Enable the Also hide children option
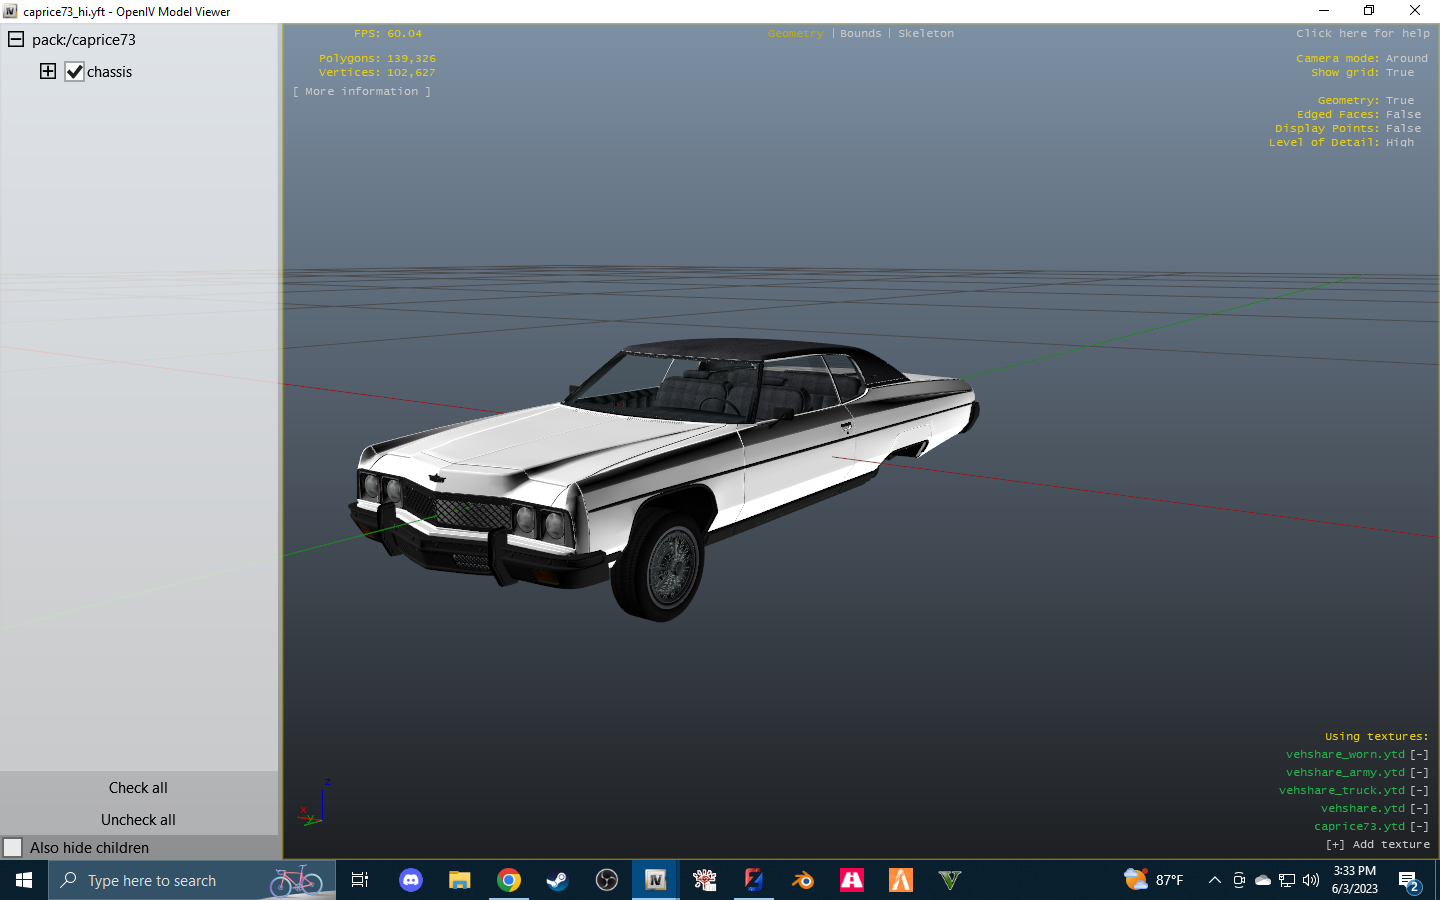The width and height of the screenshot is (1440, 900). 14,847
